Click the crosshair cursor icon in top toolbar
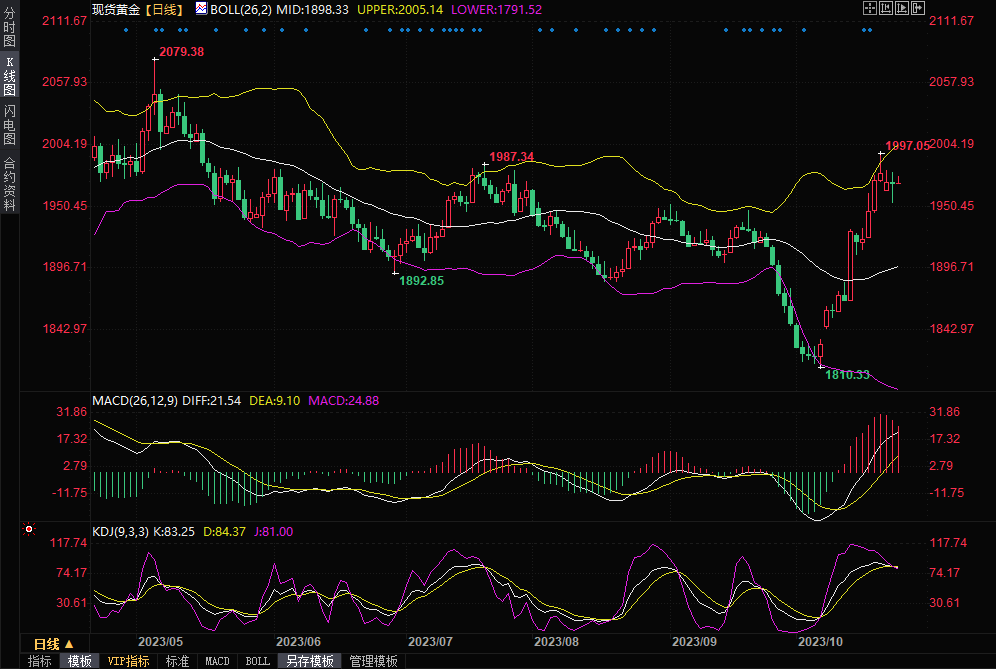 click(870, 8)
